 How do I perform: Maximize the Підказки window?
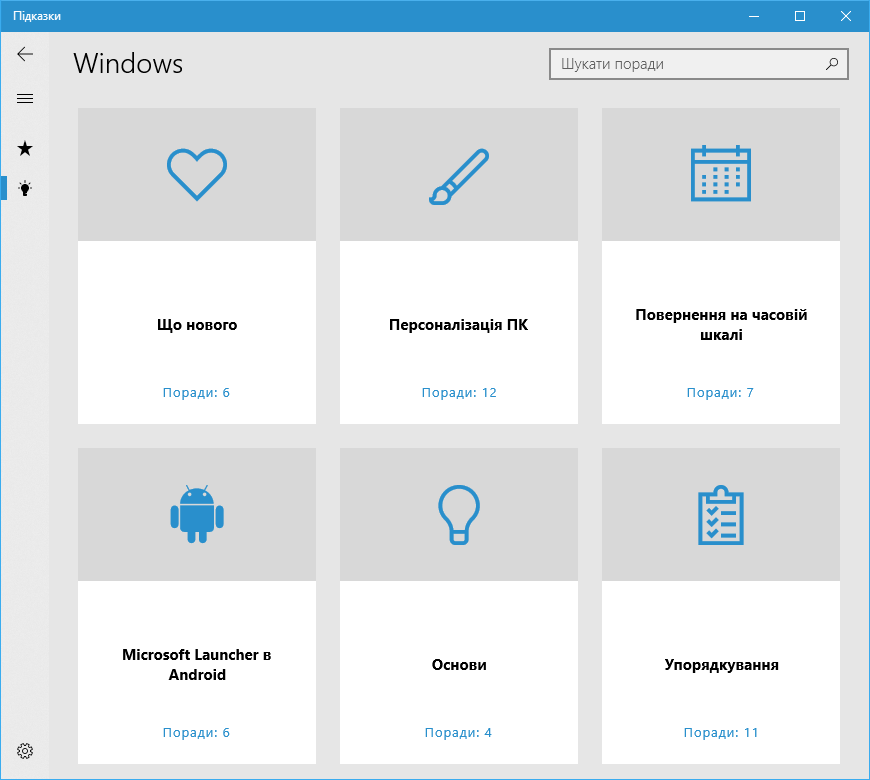pyautogui.click(x=800, y=16)
